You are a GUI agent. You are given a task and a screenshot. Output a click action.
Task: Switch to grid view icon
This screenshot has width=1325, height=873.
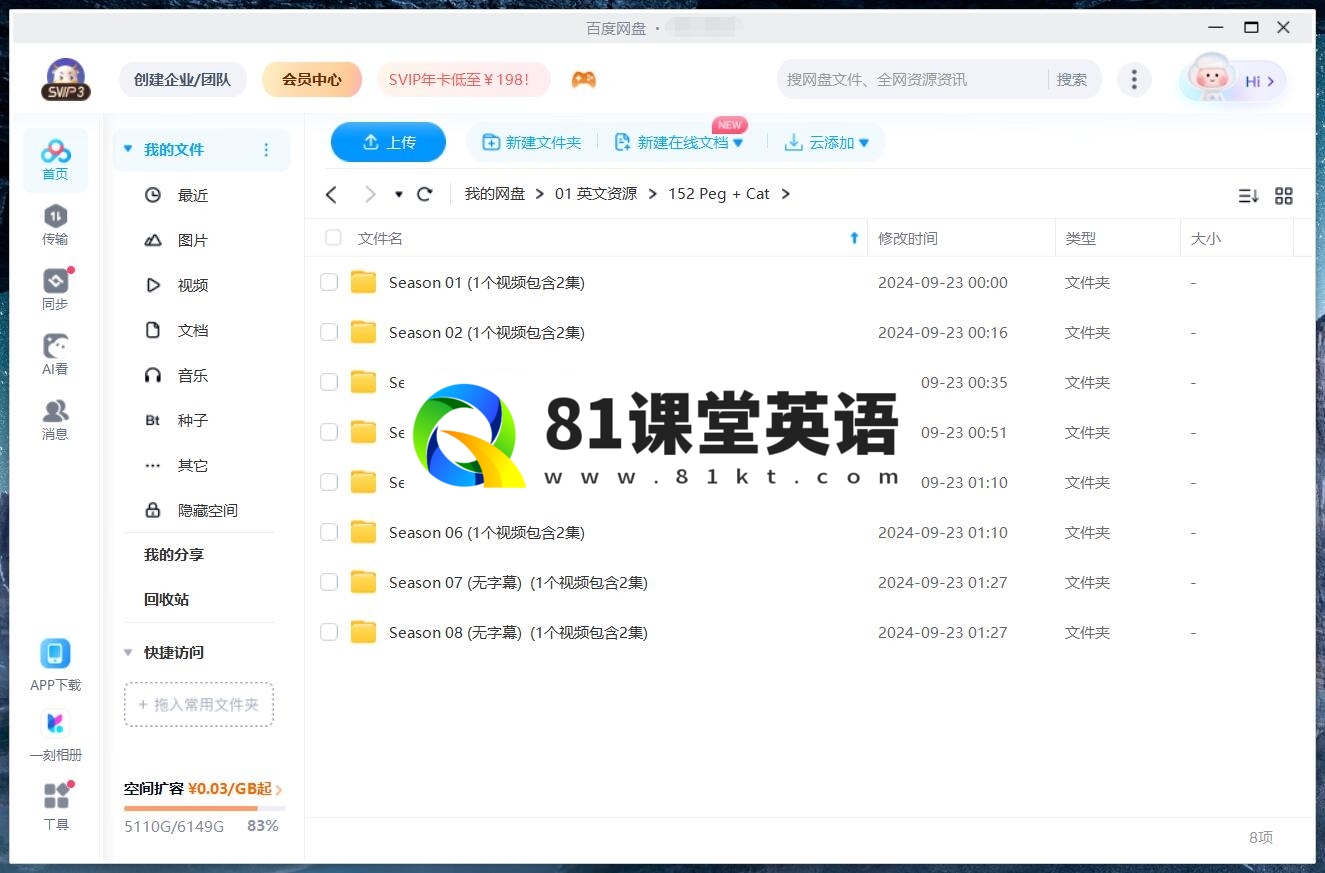[1284, 196]
